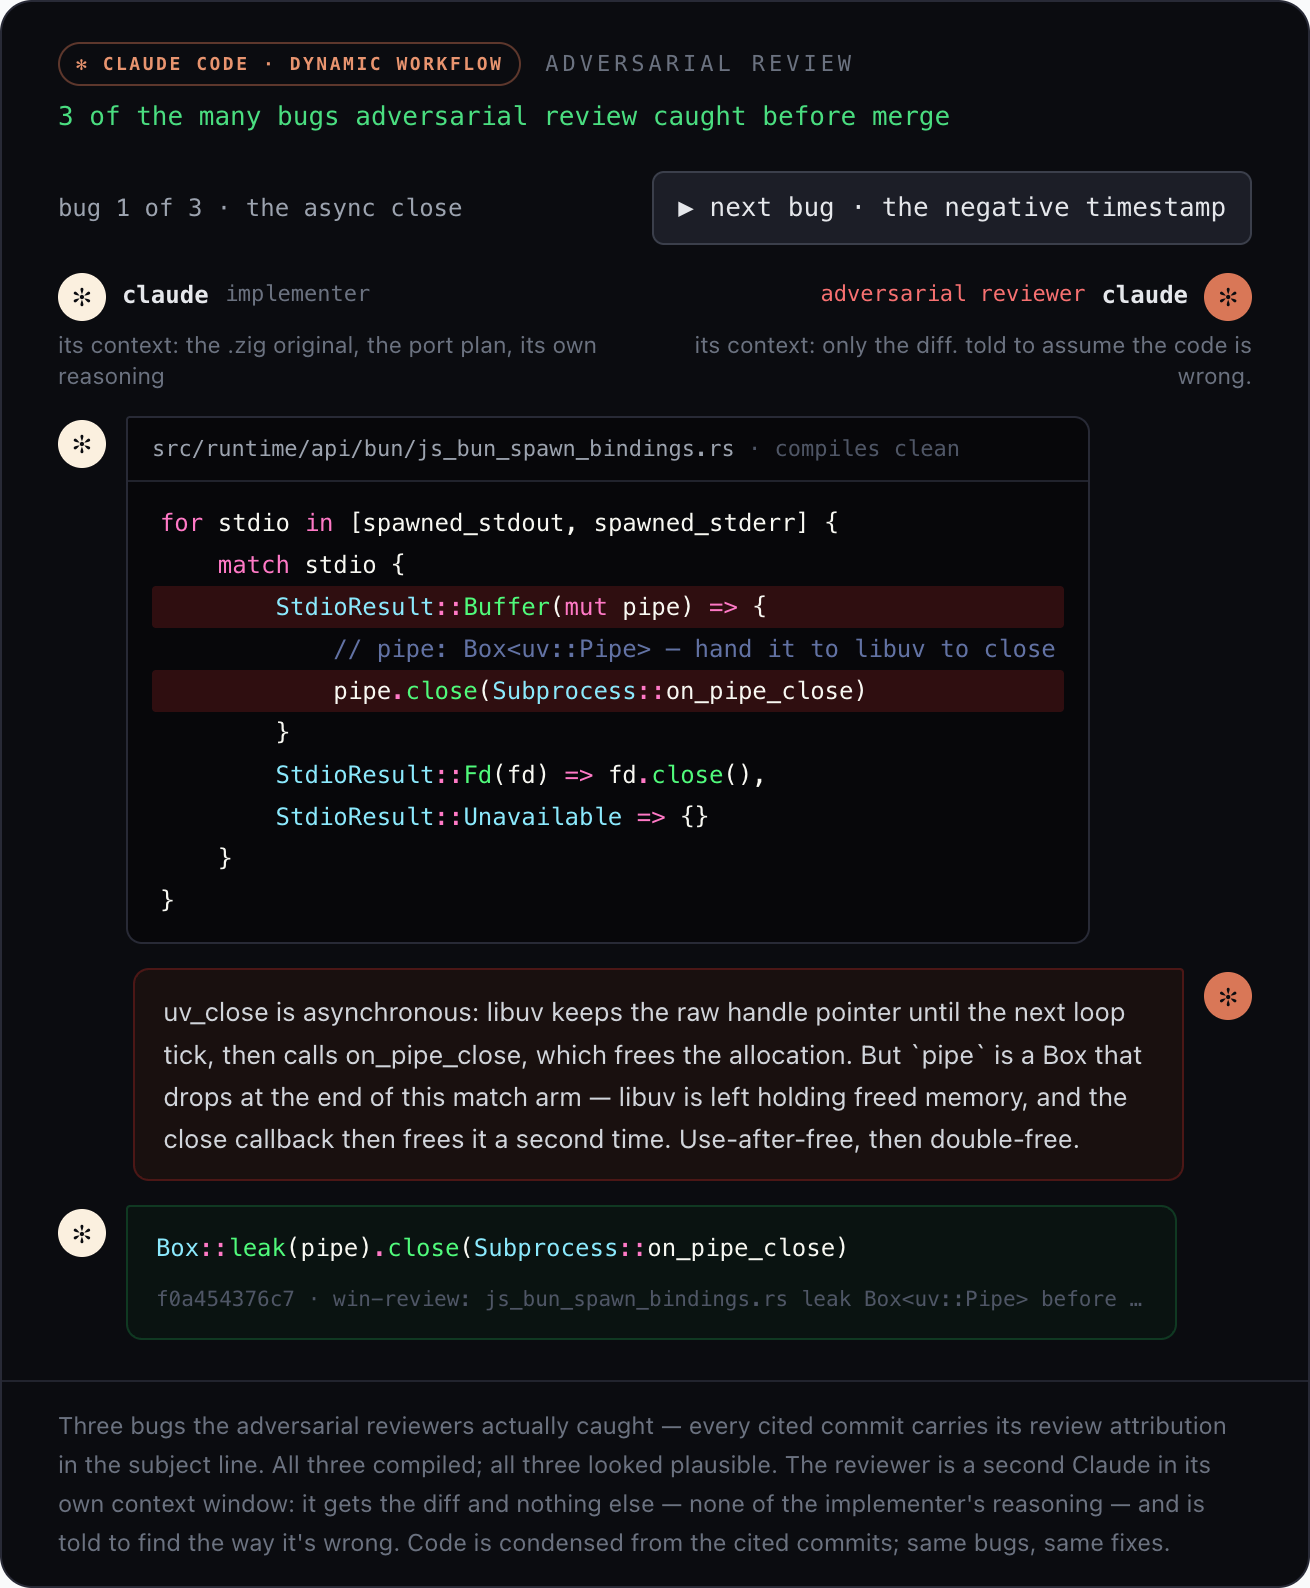Click the uv_close asynchronous review comment box
This screenshot has height=1588, width=1310.
[658, 1075]
